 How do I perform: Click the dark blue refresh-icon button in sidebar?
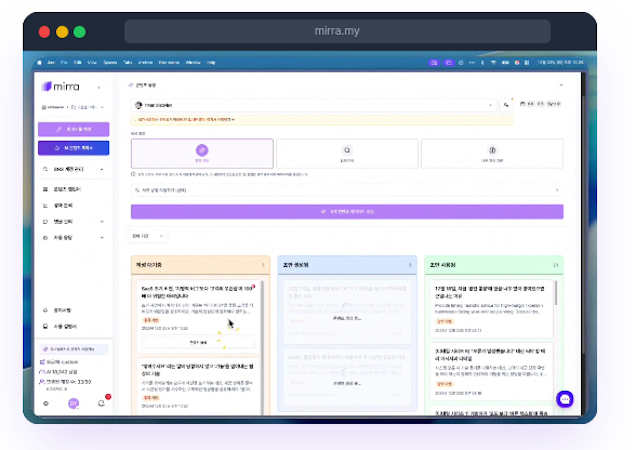[x=73, y=148]
